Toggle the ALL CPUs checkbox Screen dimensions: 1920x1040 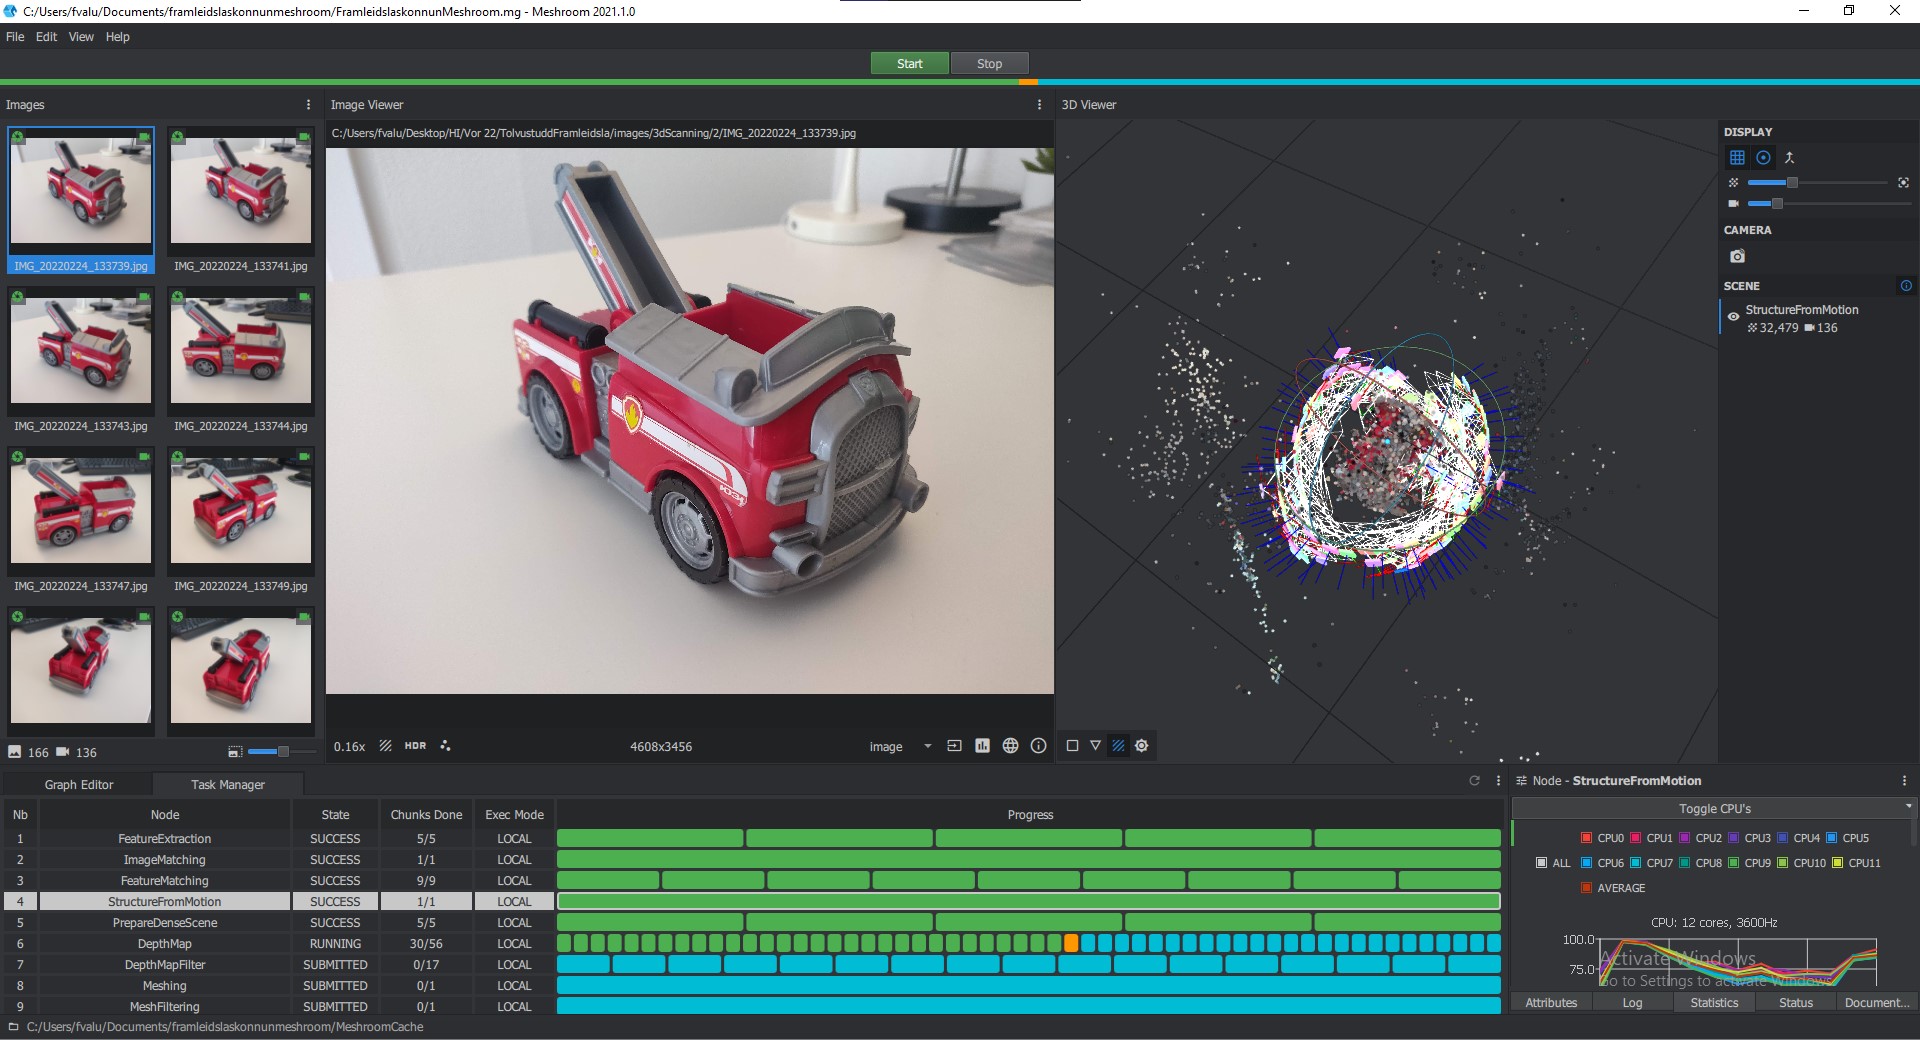[1541, 863]
